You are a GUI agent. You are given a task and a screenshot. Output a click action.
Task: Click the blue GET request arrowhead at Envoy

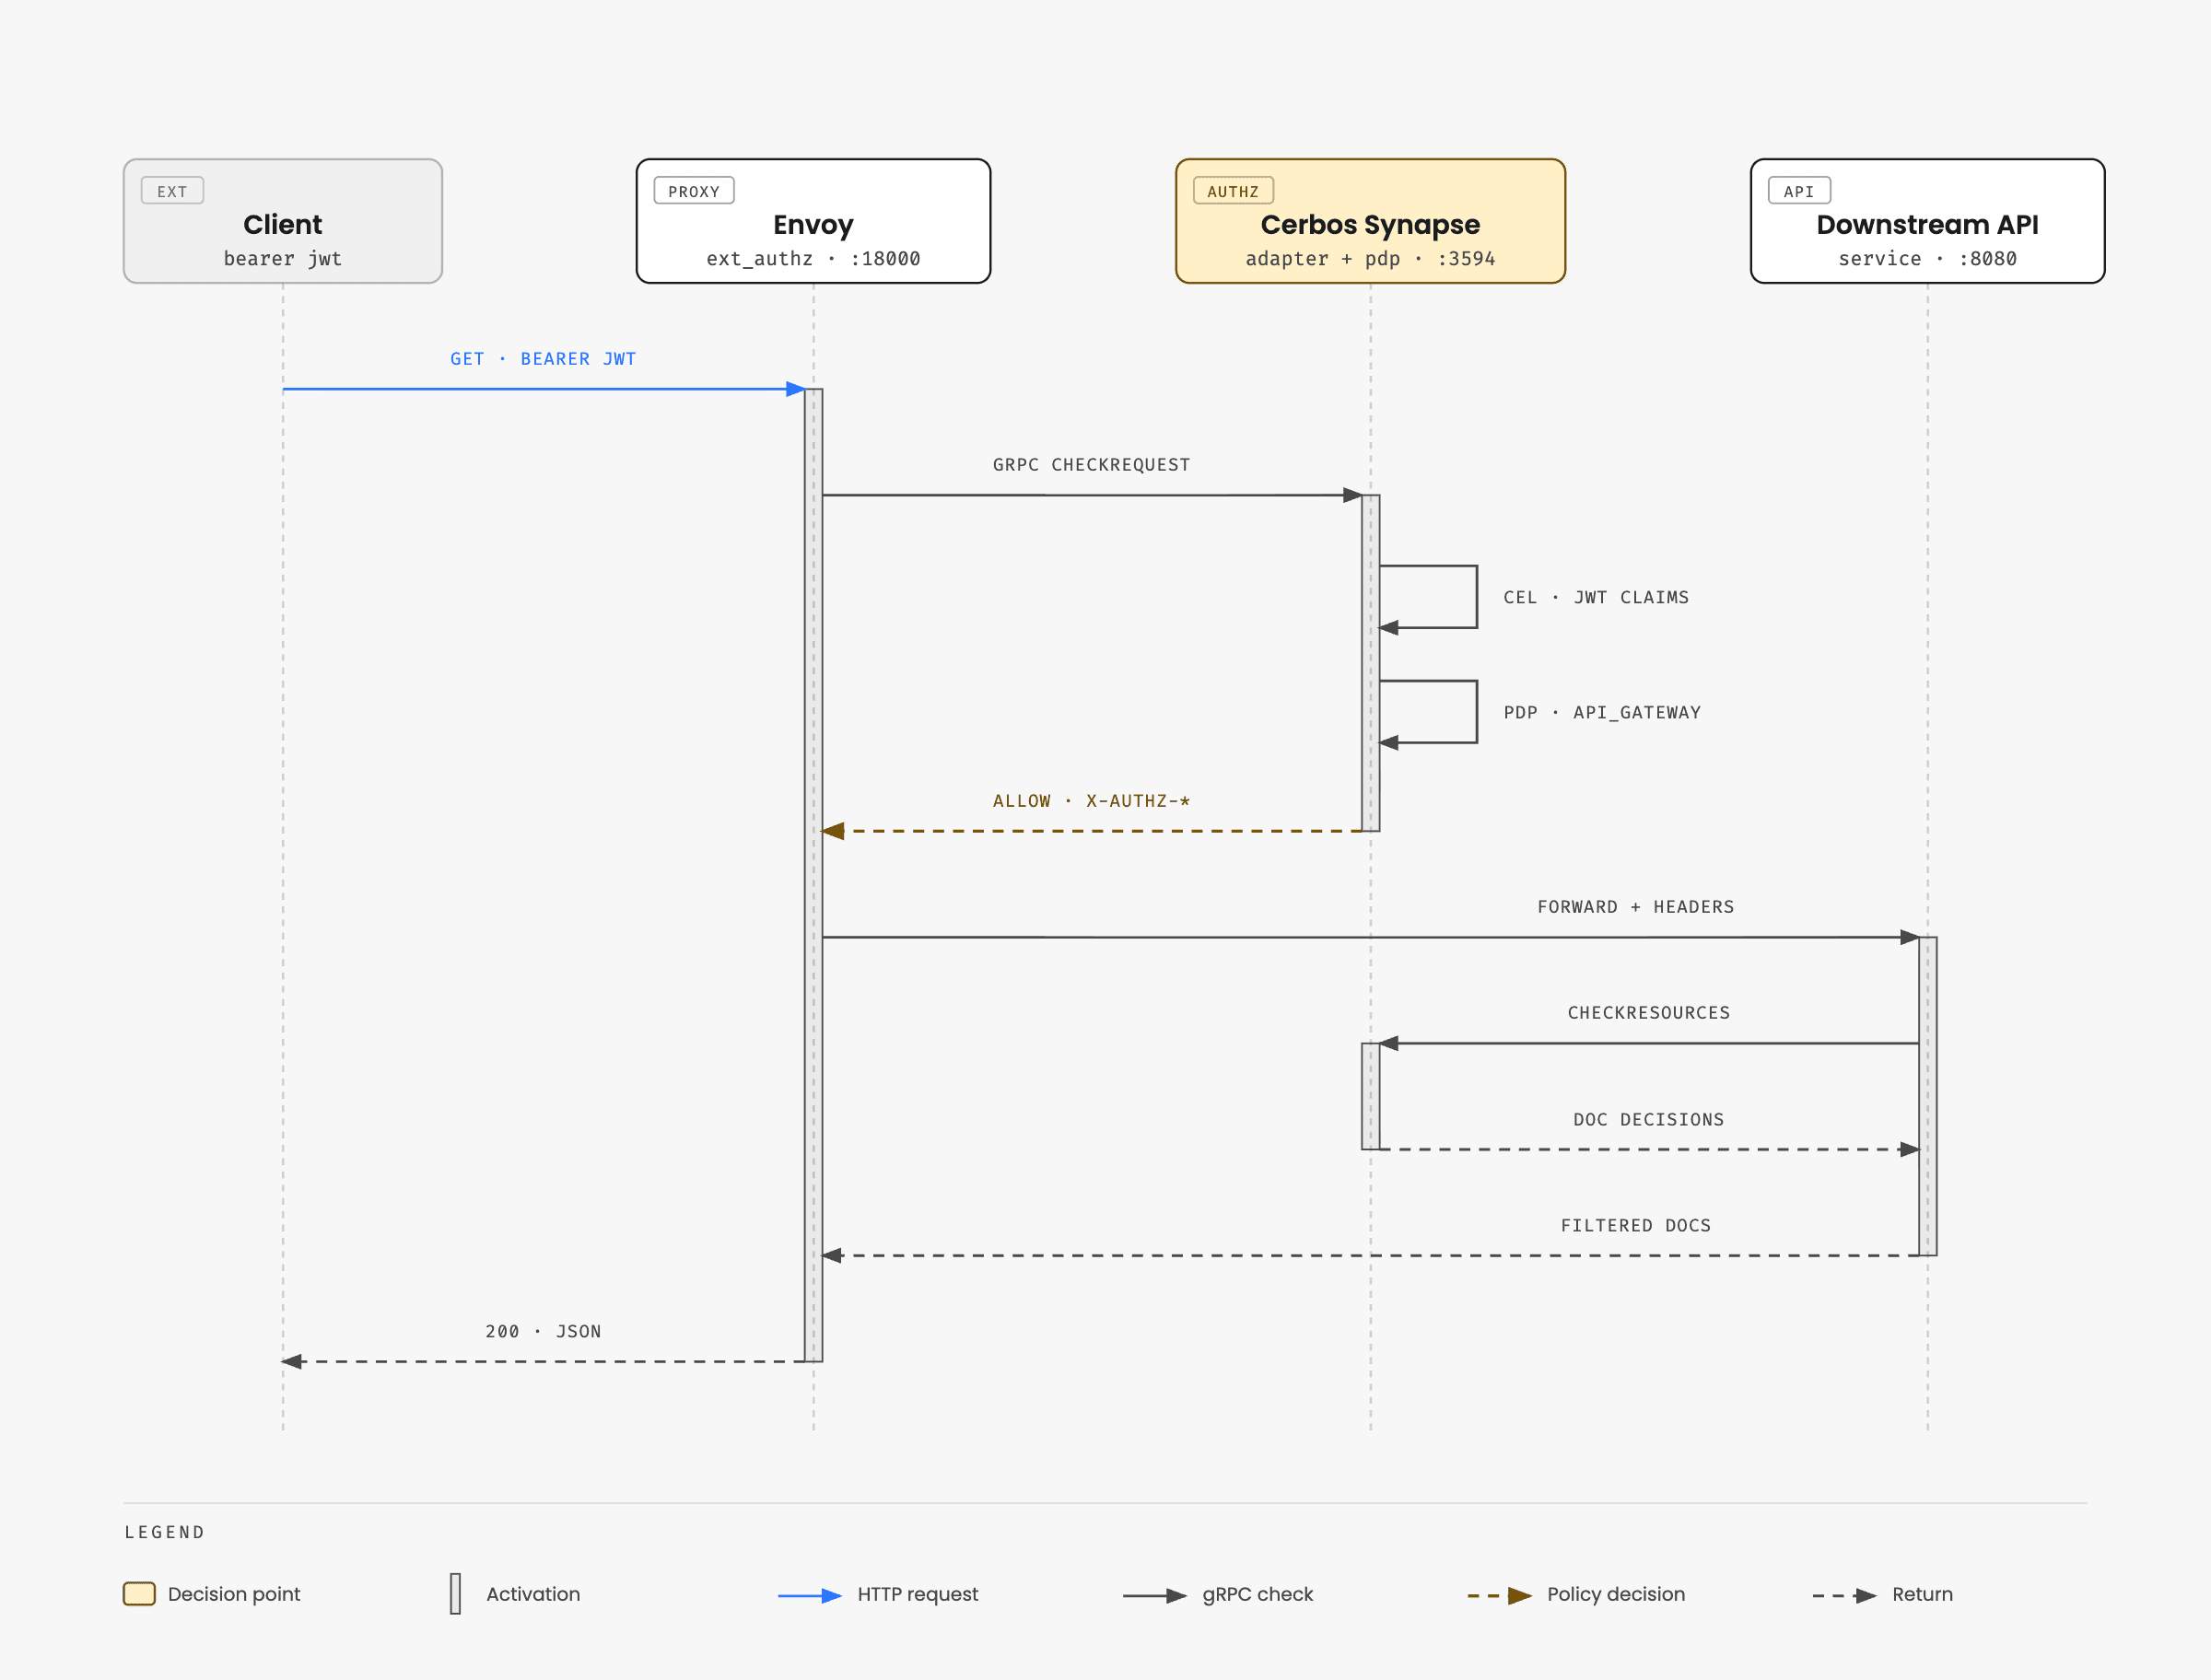pos(796,389)
